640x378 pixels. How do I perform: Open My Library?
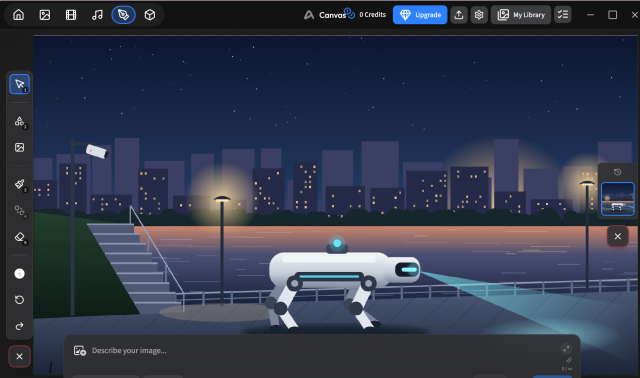(521, 15)
